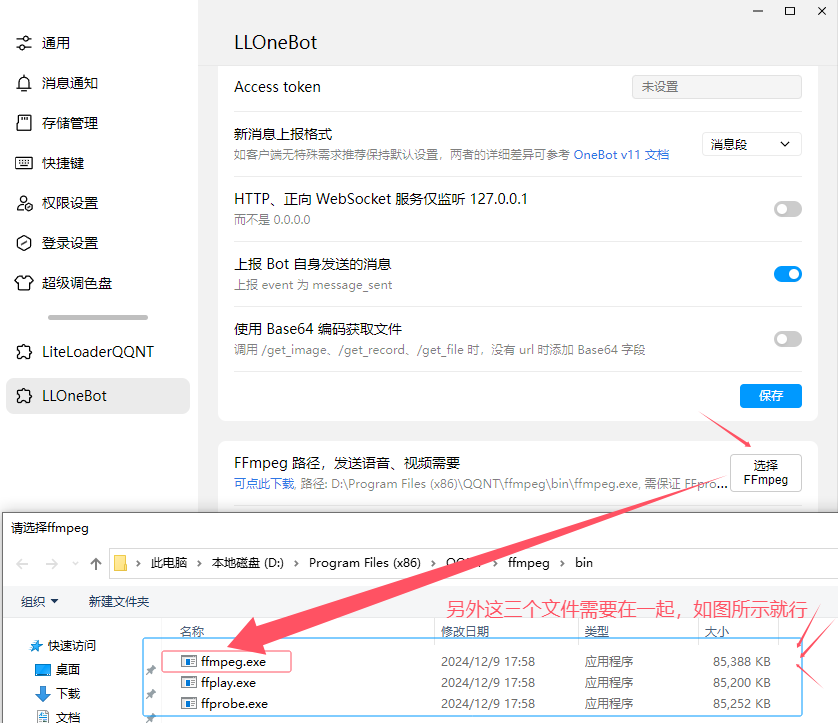Image resolution: width=838 pixels, height=723 pixels.
Task: Click the 超级调色盘 shirt icon
Action: click(x=24, y=283)
